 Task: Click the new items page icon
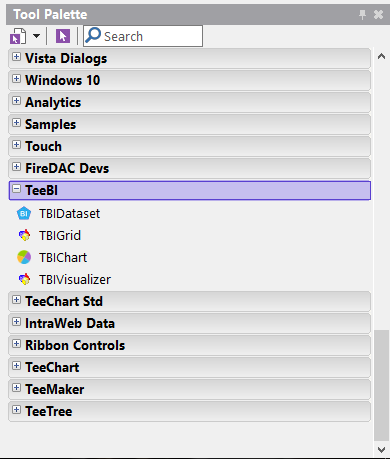coord(18,36)
